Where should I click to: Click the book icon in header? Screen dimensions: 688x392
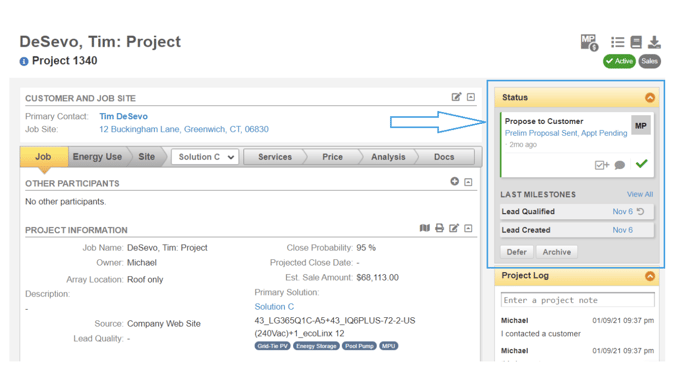[x=636, y=42]
